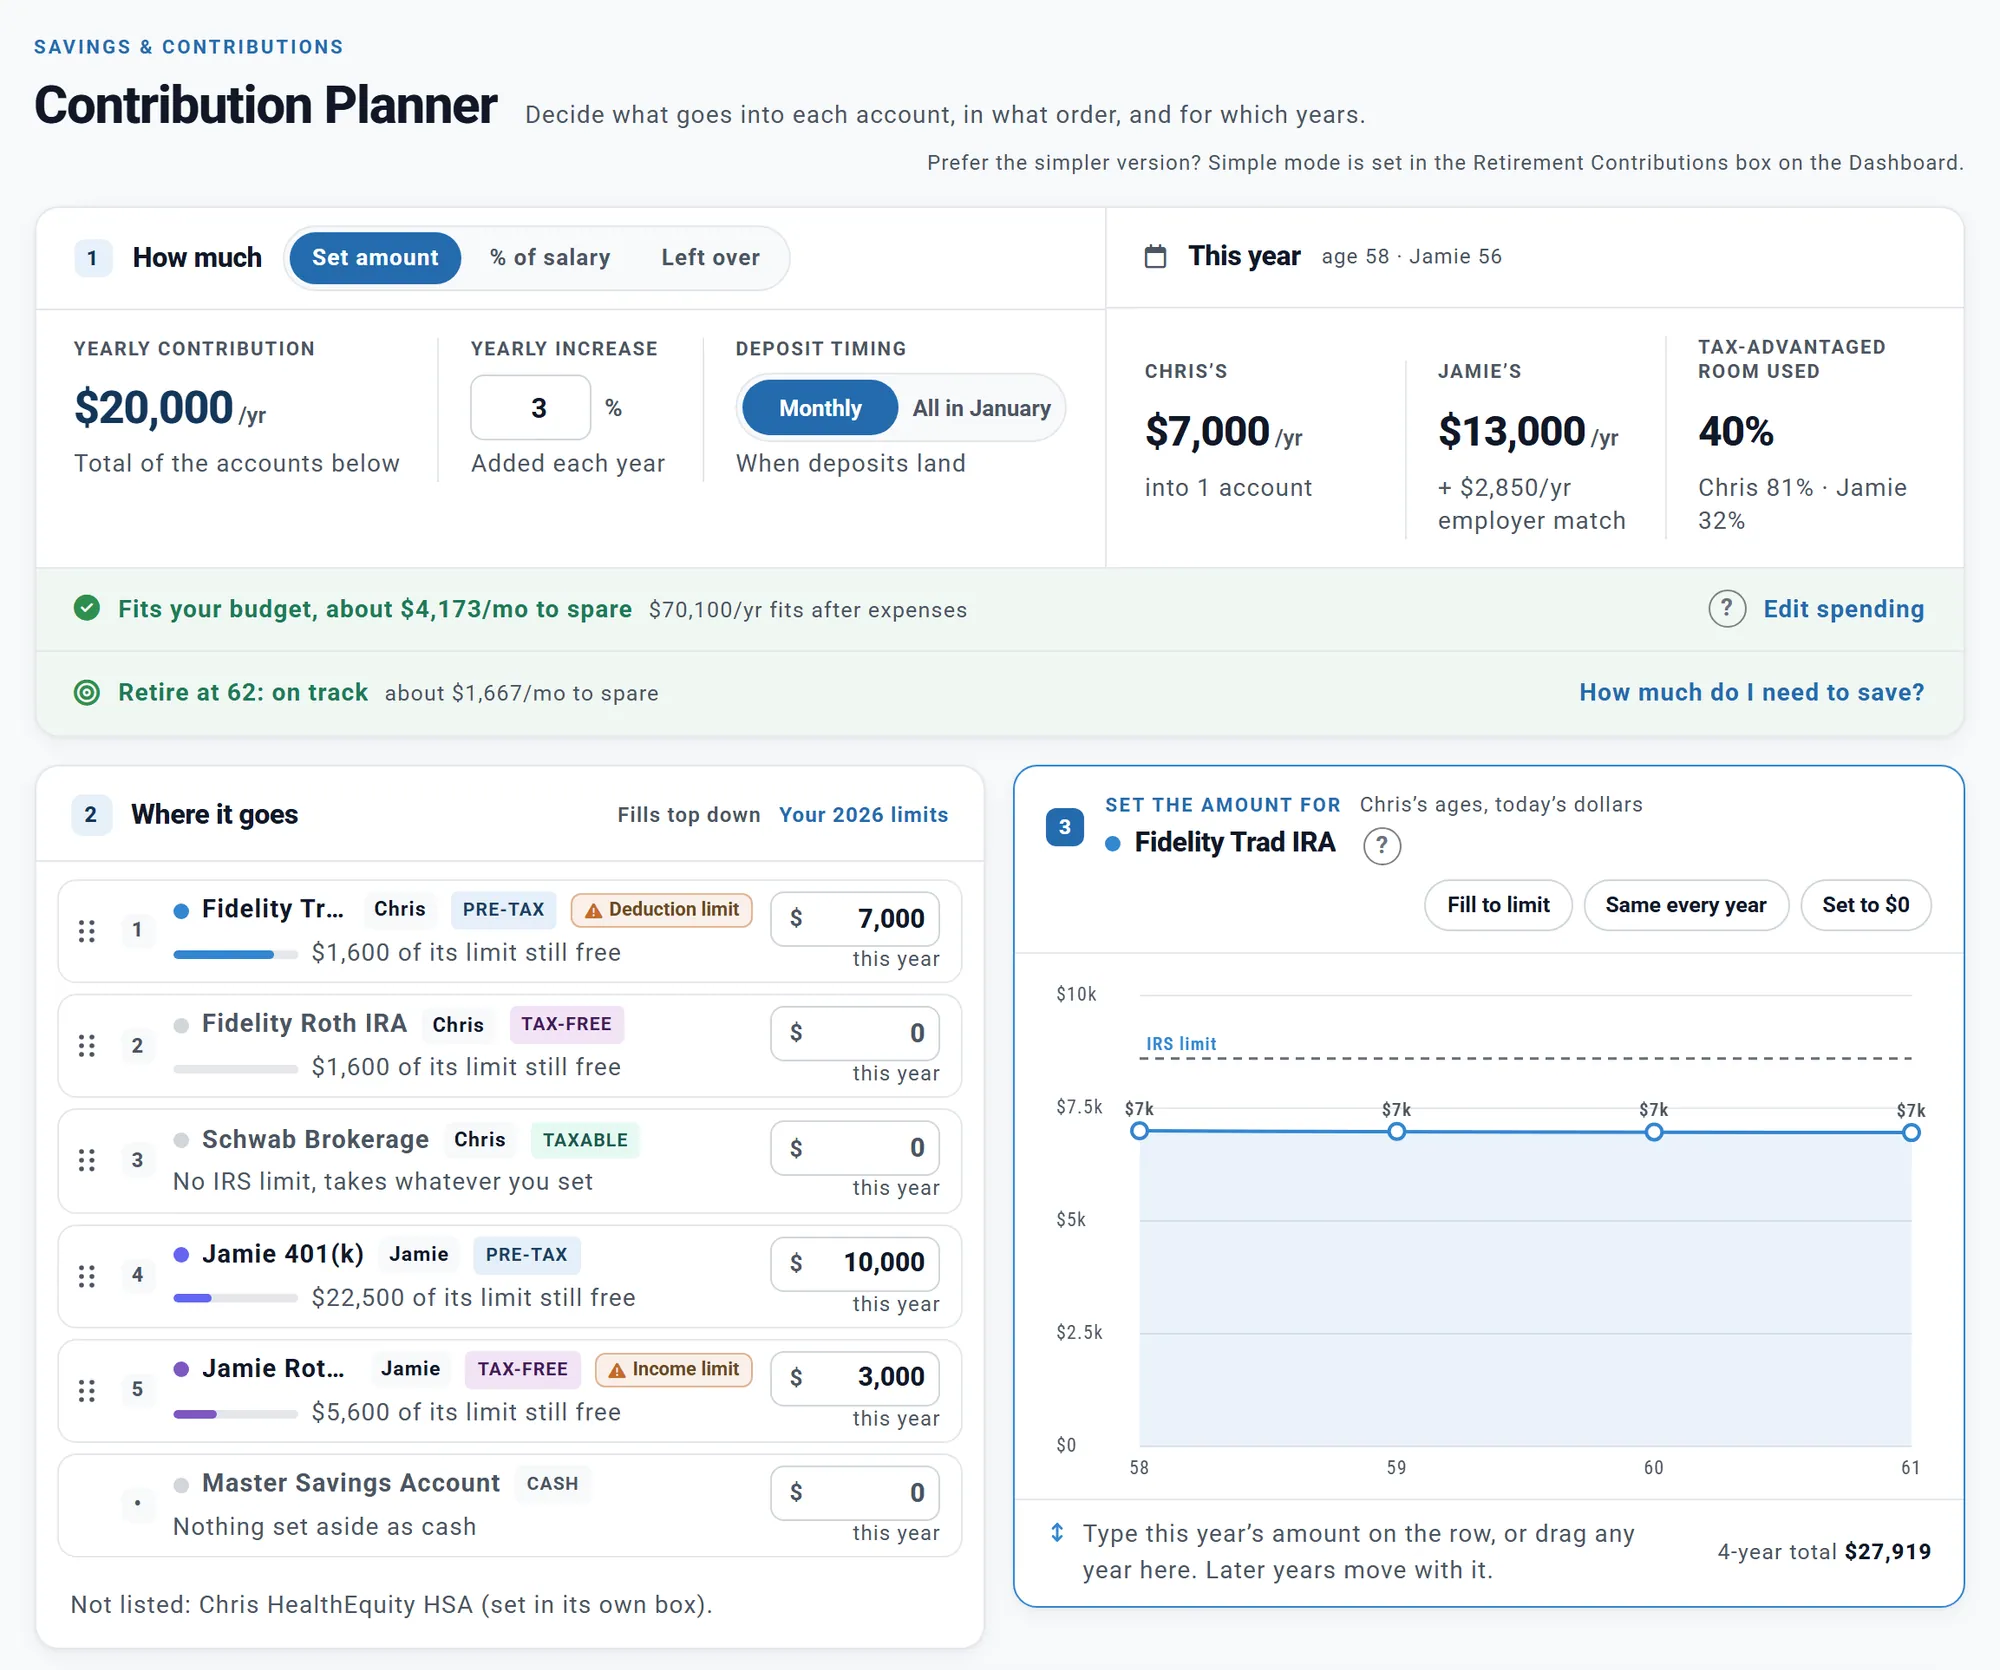Edit the Schwab Brokerage amount field
Image resolution: width=2000 pixels, height=1670 pixels.
point(855,1148)
